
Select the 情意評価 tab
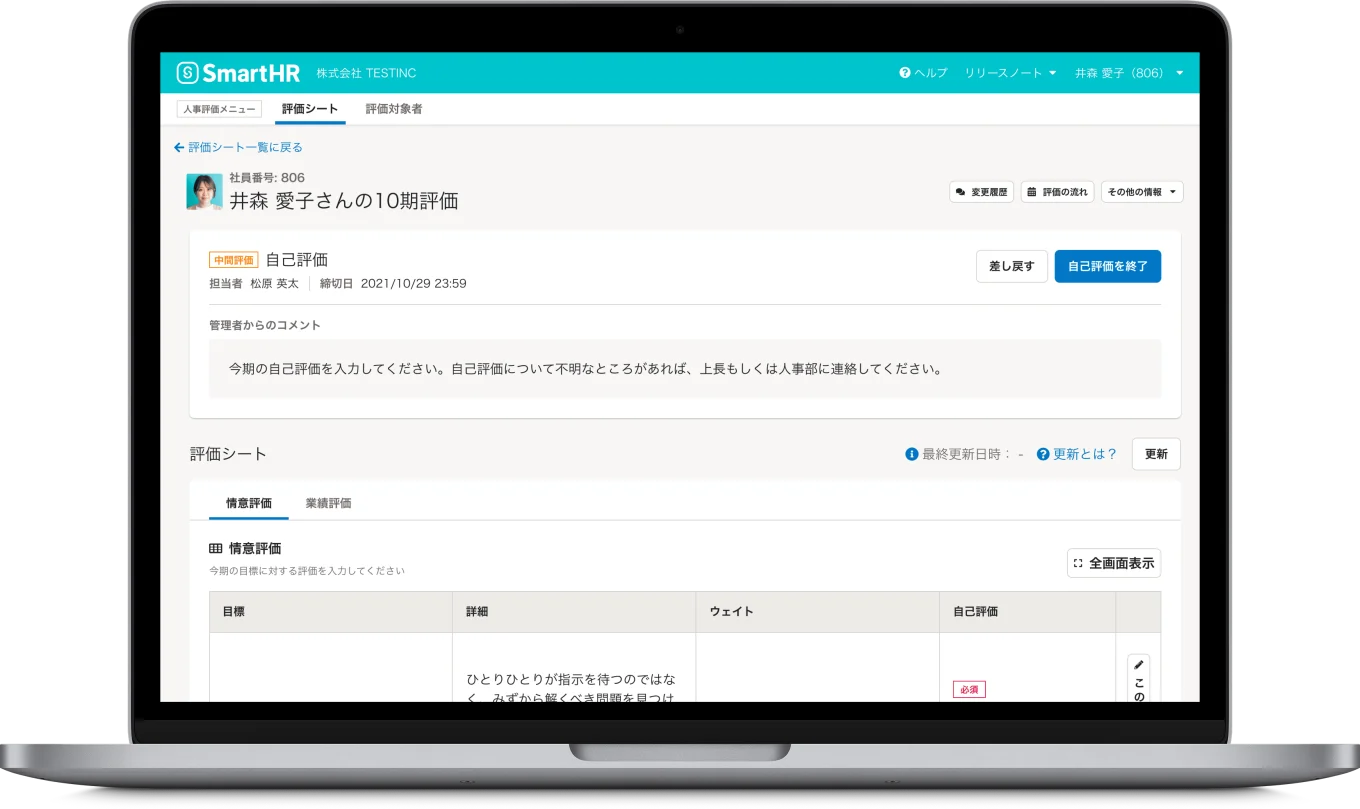(249, 503)
